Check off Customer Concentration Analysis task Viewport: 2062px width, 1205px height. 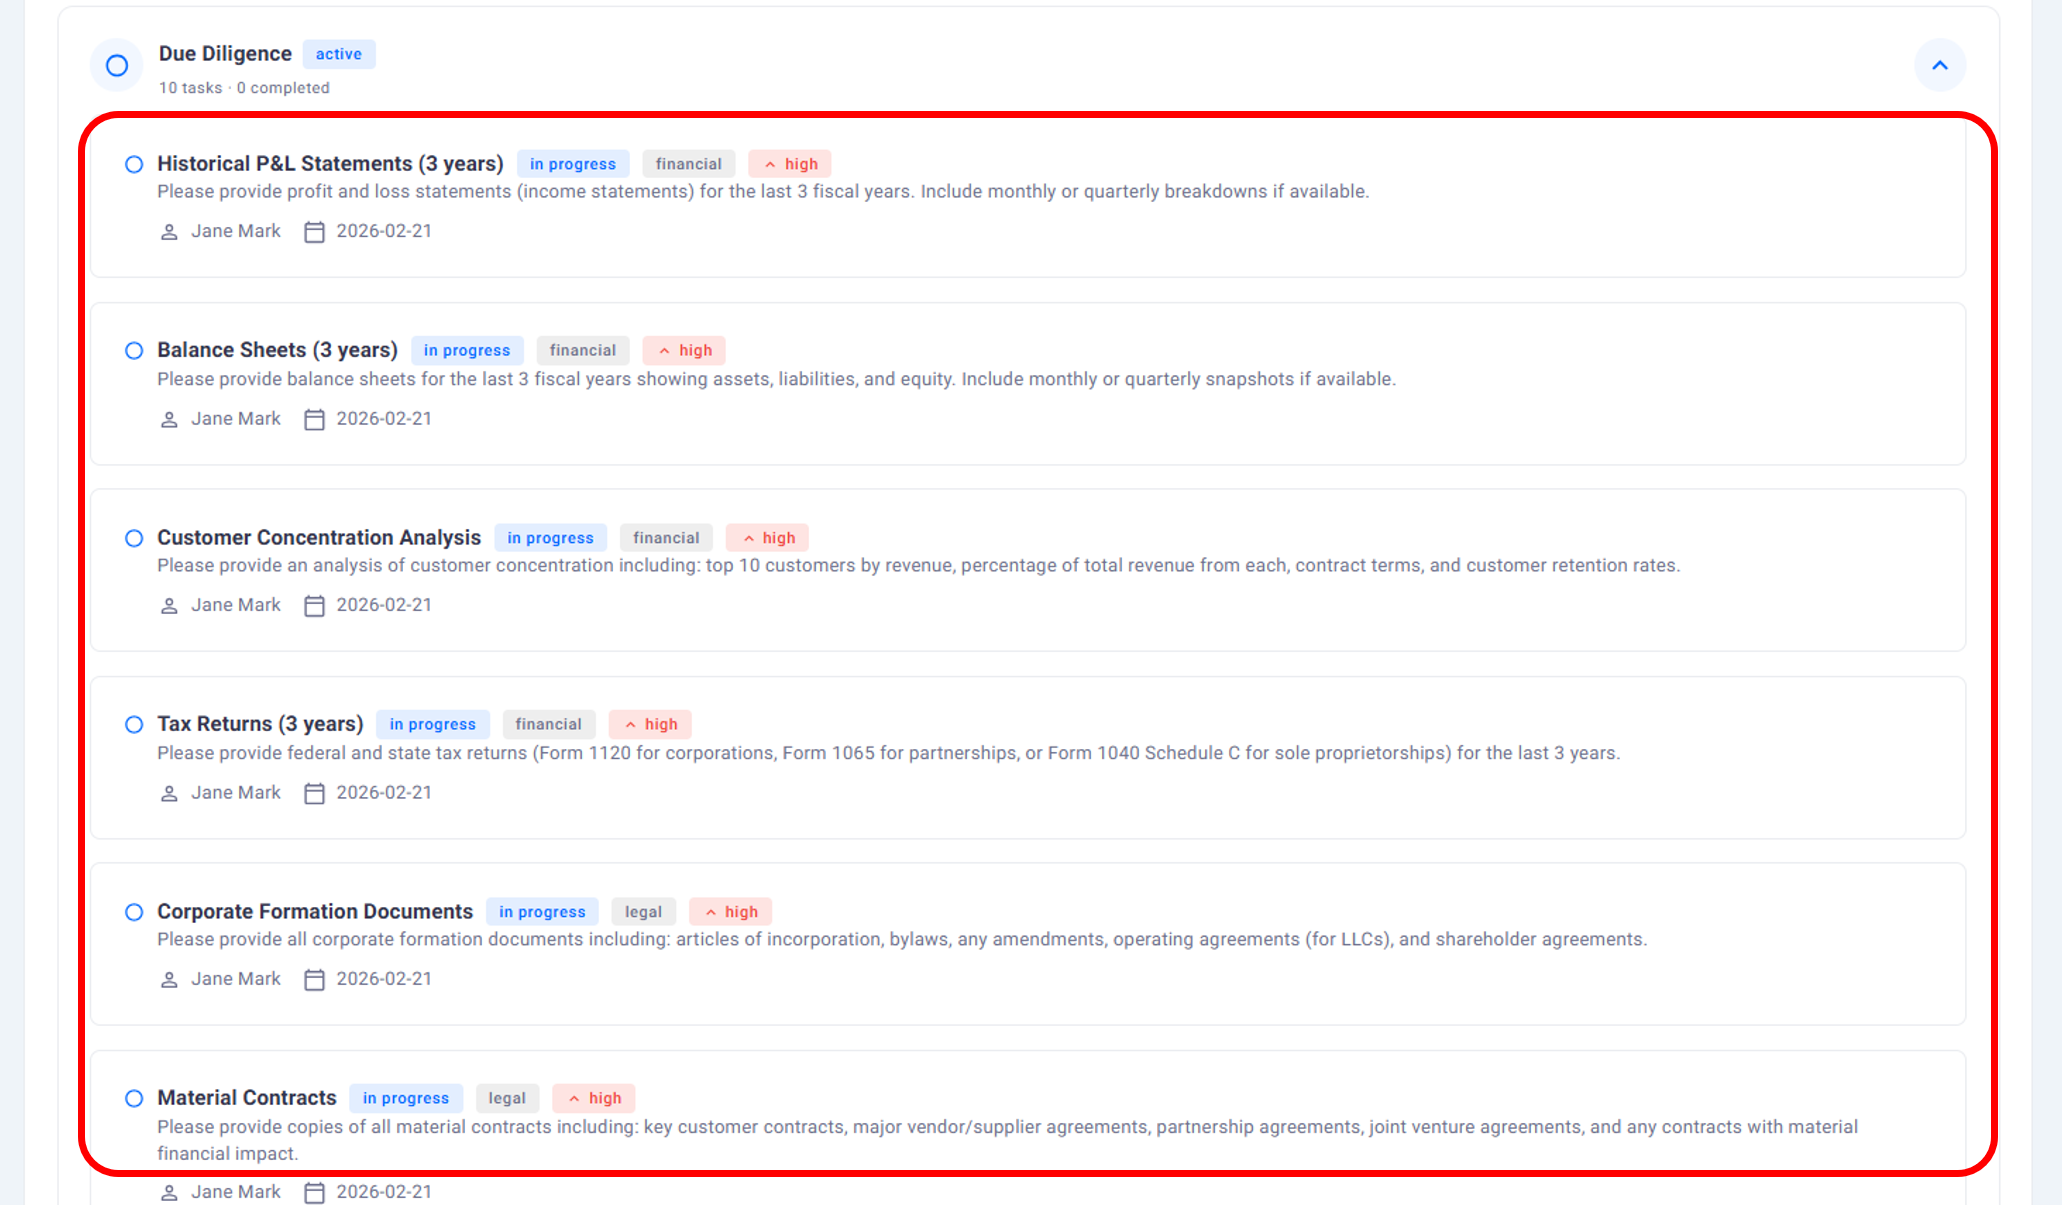pos(134,538)
